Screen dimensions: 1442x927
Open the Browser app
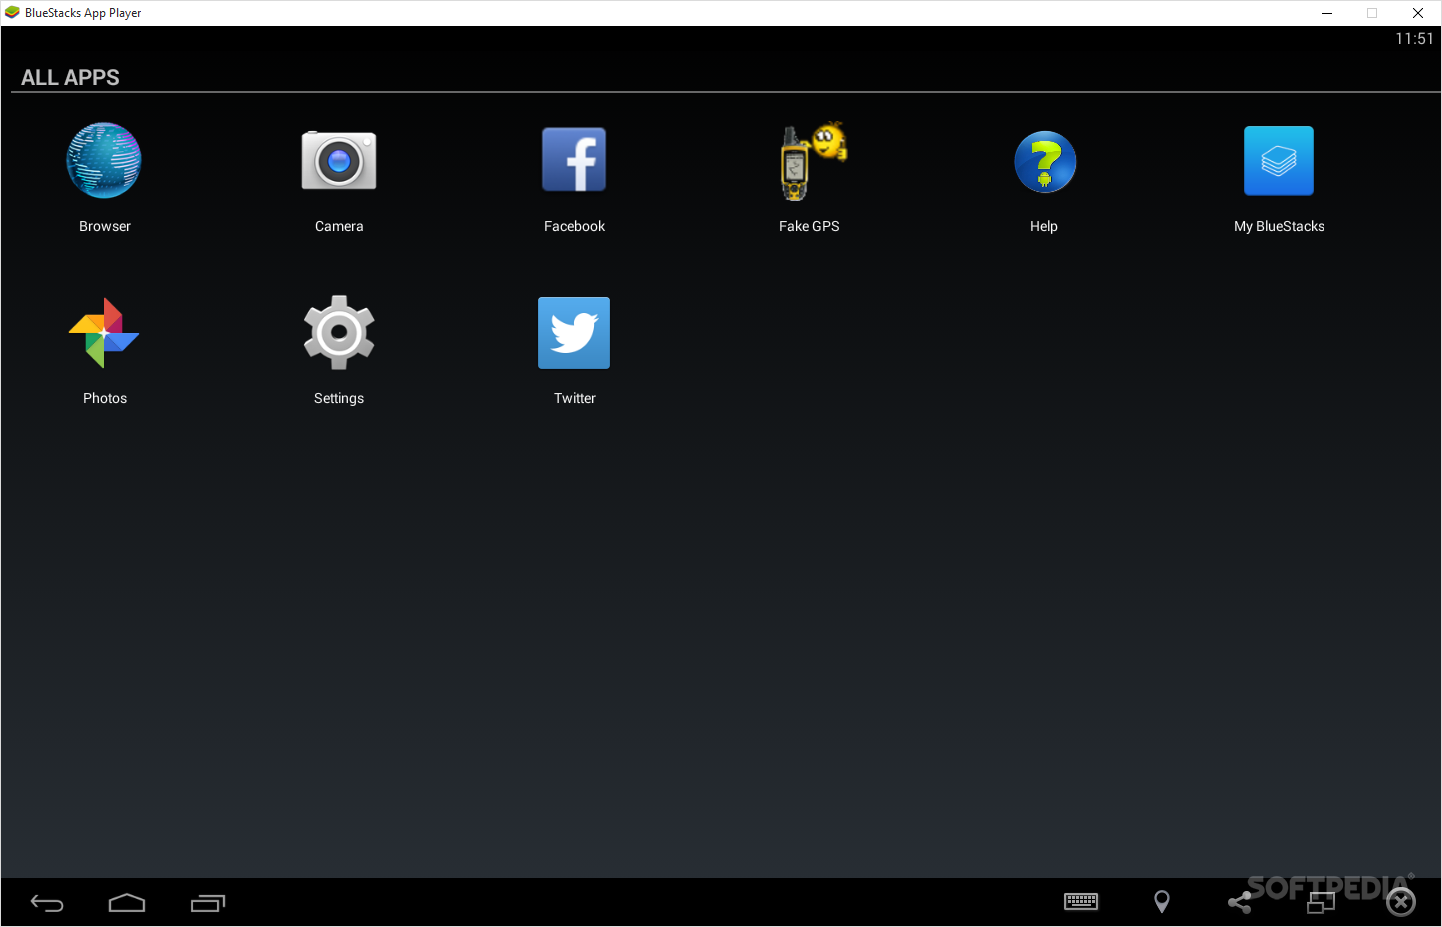click(x=104, y=161)
